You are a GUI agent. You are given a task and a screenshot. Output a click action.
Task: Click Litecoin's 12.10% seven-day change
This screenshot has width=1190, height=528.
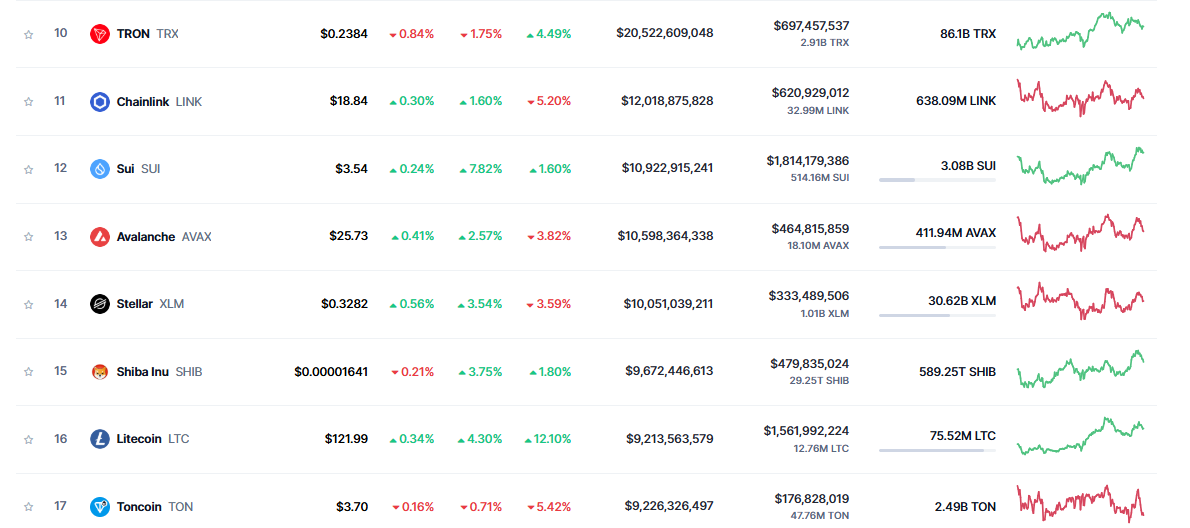548,438
